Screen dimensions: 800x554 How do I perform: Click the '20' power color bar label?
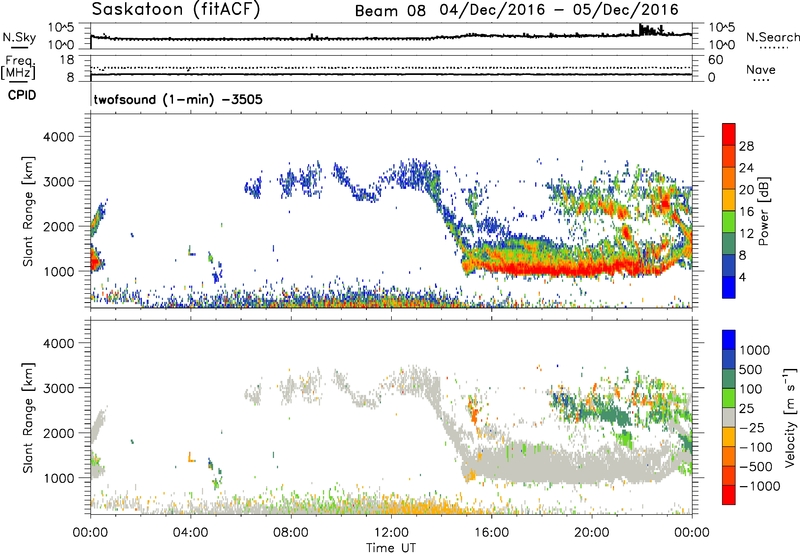pyautogui.click(x=746, y=190)
